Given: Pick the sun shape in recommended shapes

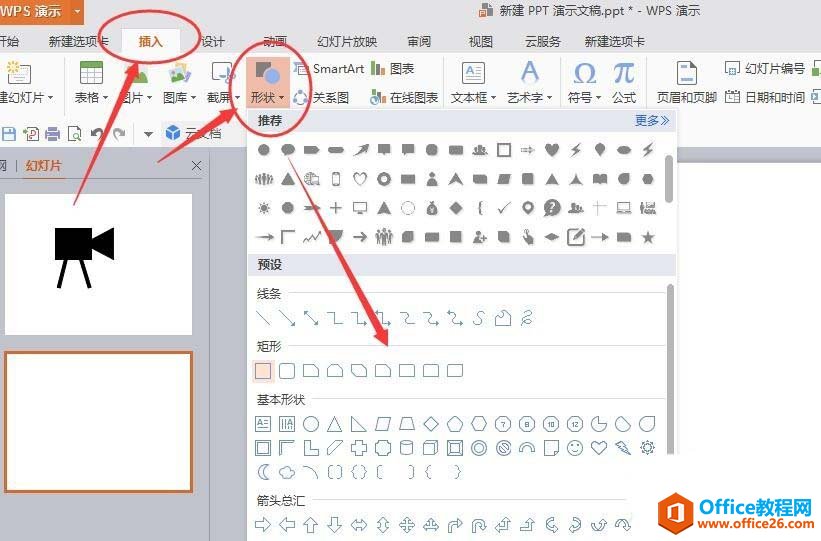Looking at the screenshot, I should click(263, 208).
